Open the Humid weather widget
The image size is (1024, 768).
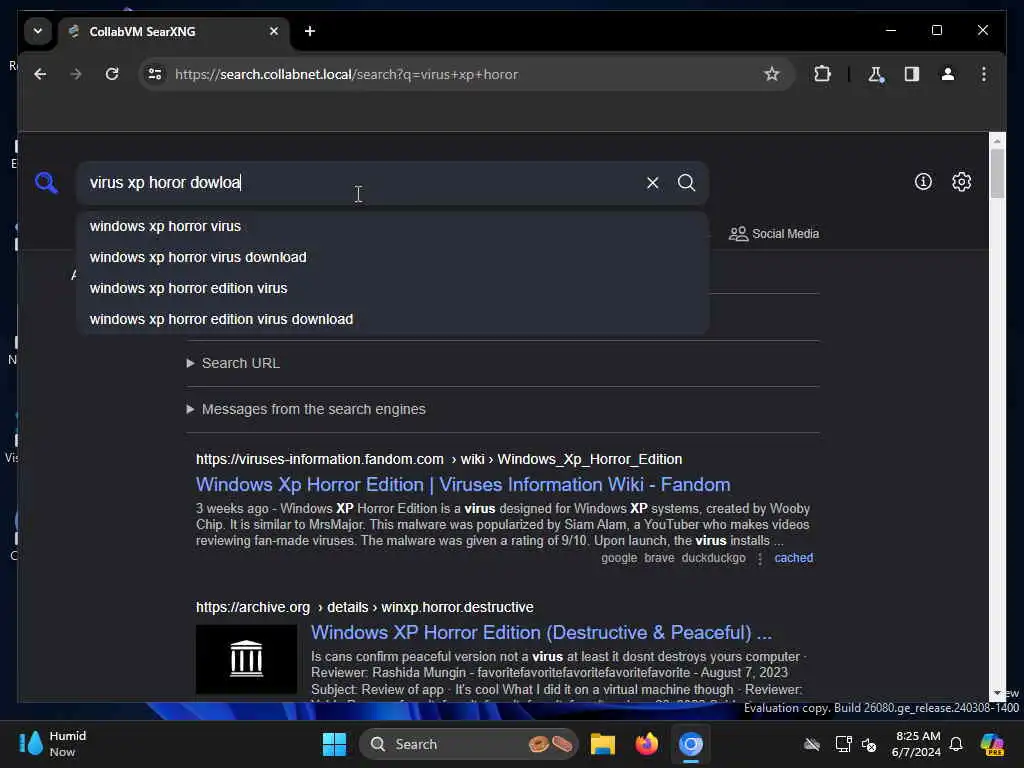54,744
